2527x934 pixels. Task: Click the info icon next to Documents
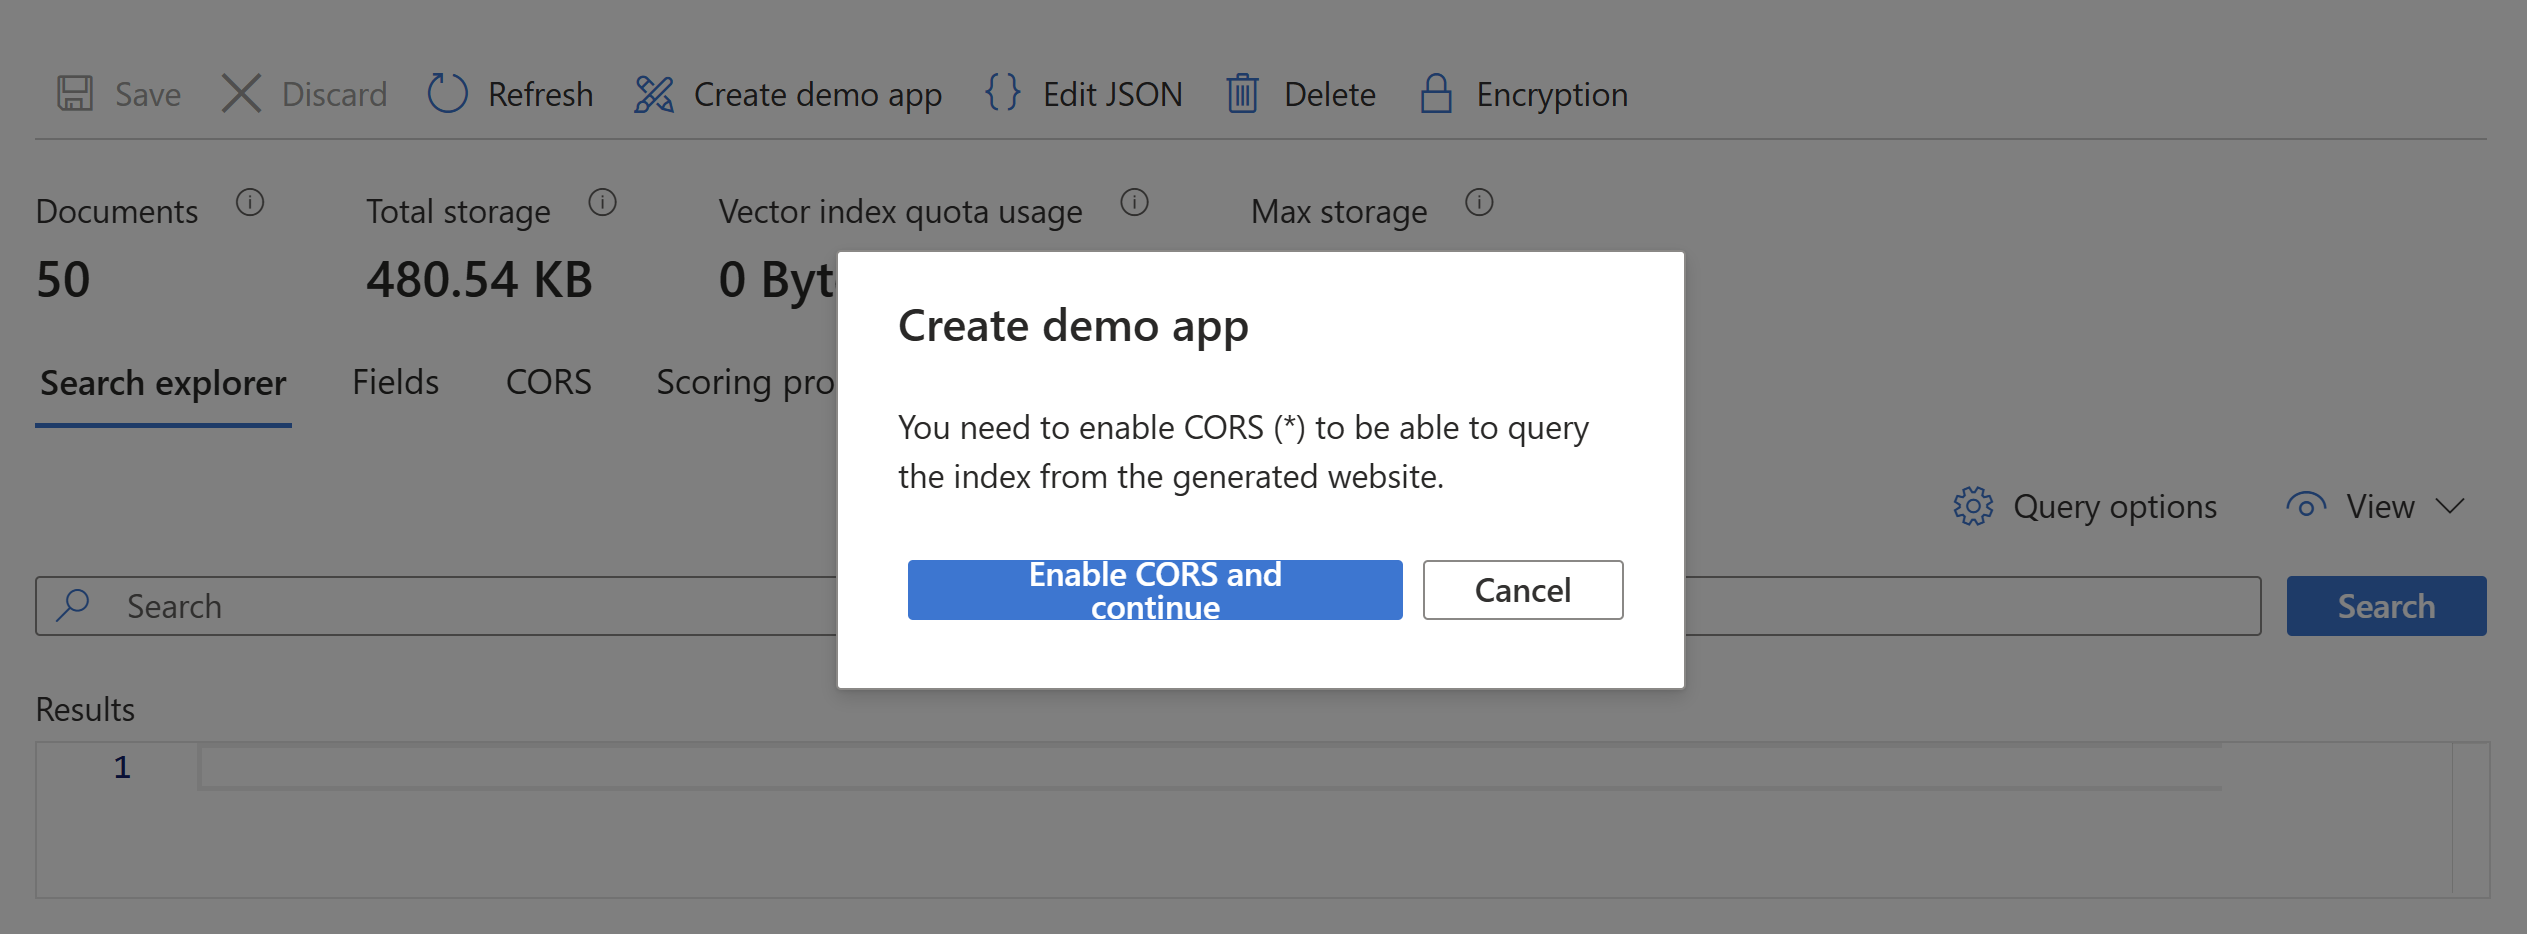tap(250, 203)
